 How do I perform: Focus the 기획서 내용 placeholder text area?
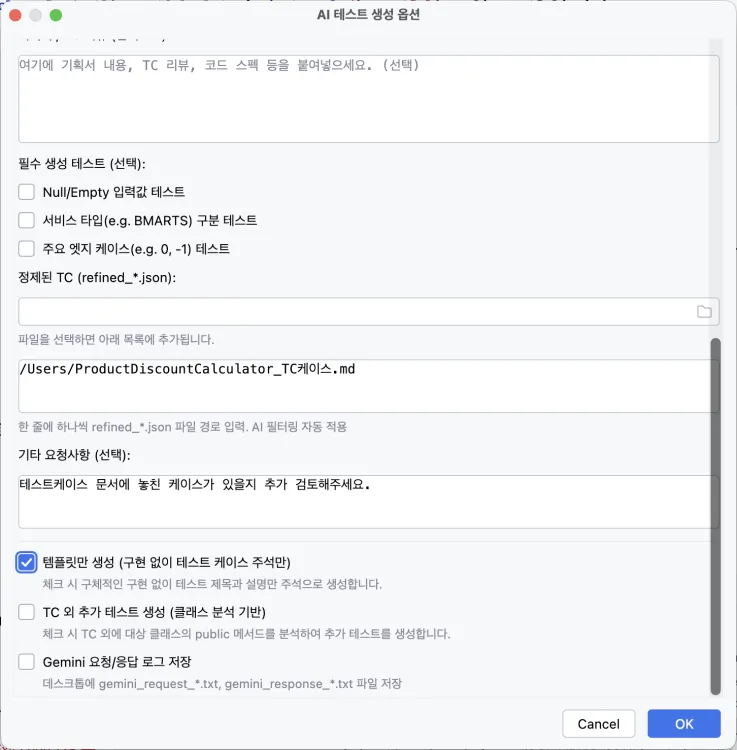[368, 99]
